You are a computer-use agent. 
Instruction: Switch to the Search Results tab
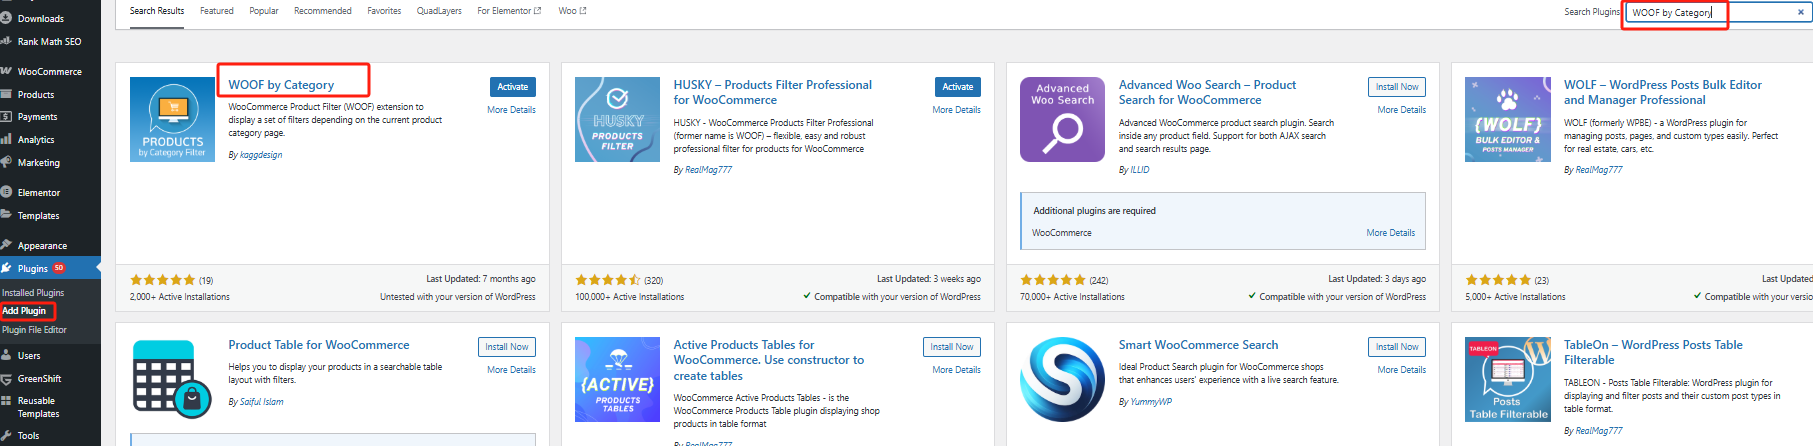157,11
